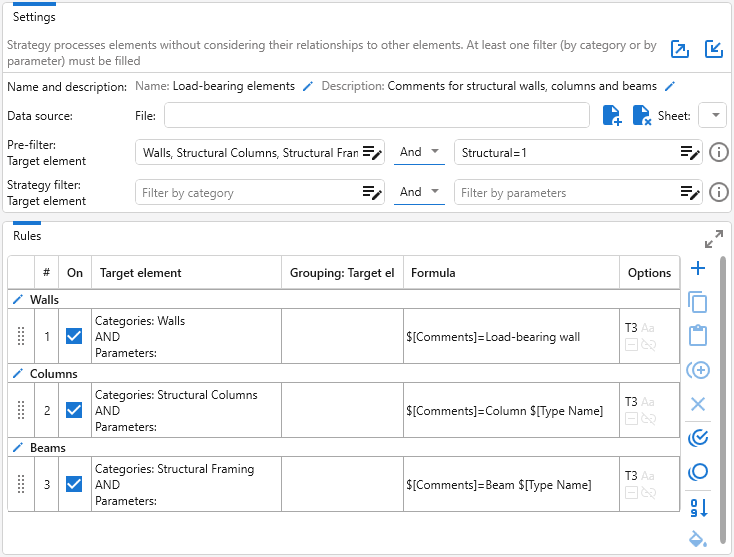Click the Columns group header row
Viewport: 734px width, 557px height.
coord(344,374)
